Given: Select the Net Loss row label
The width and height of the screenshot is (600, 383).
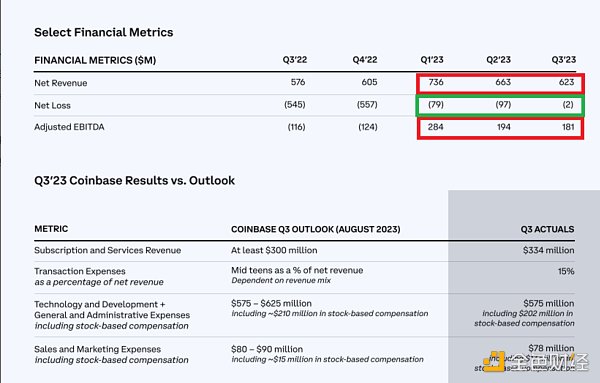Looking at the screenshot, I should coord(52,105).
